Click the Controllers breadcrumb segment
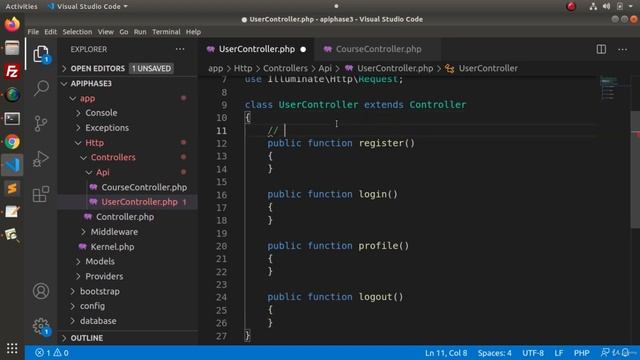The image size is (640, 360). click(285, 69)
